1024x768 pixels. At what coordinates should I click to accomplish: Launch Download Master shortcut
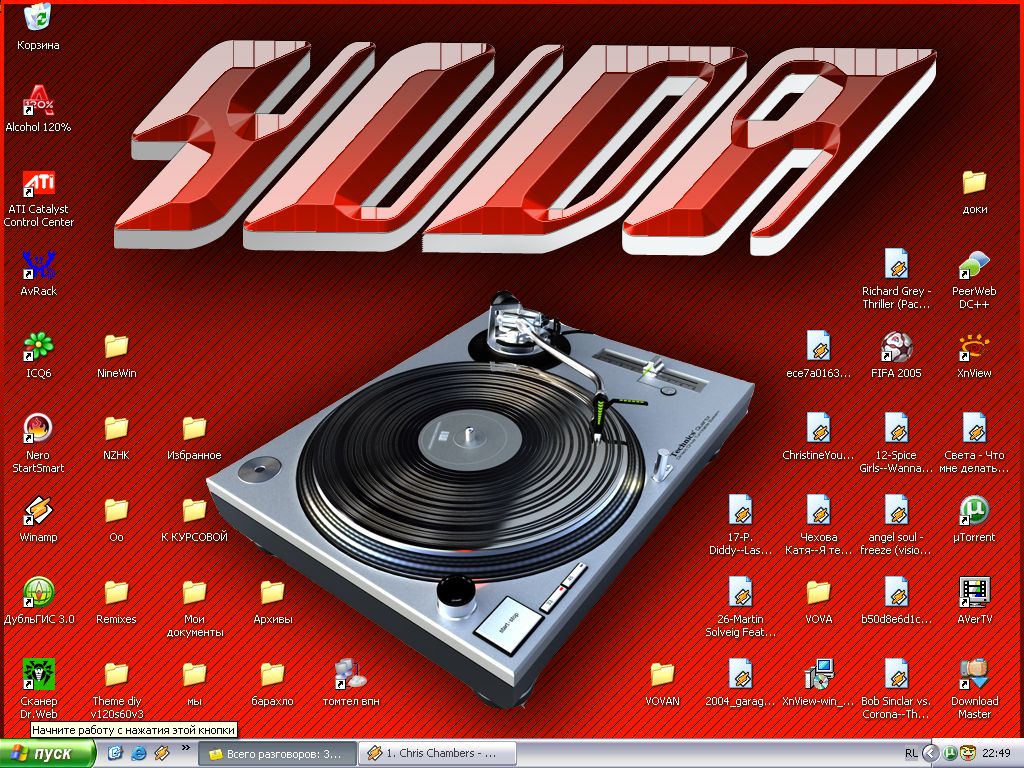coord(974,689)
